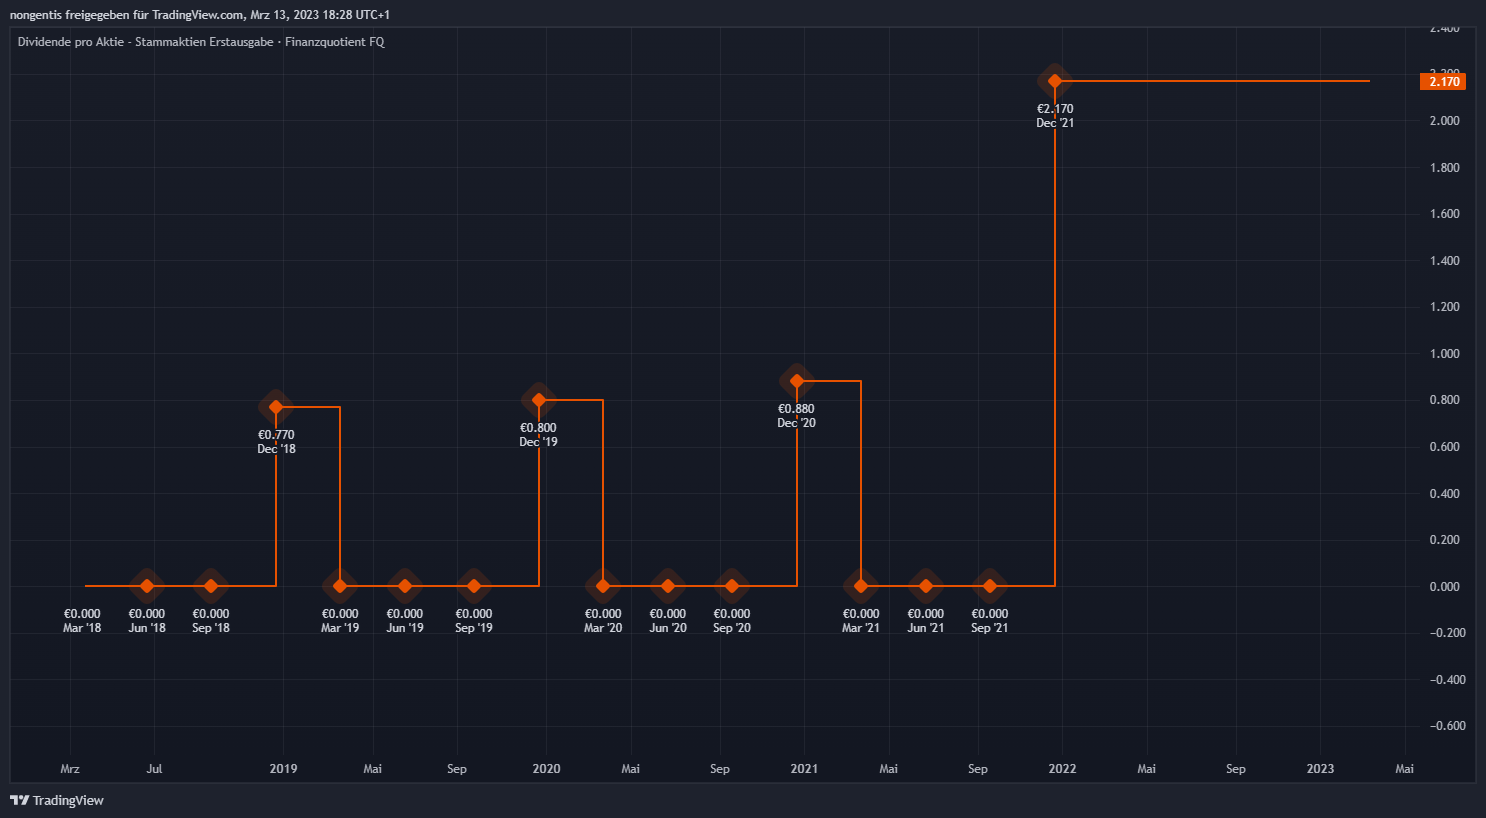
Task: Click the 2022 label on the time axis
Action: 1062,769
